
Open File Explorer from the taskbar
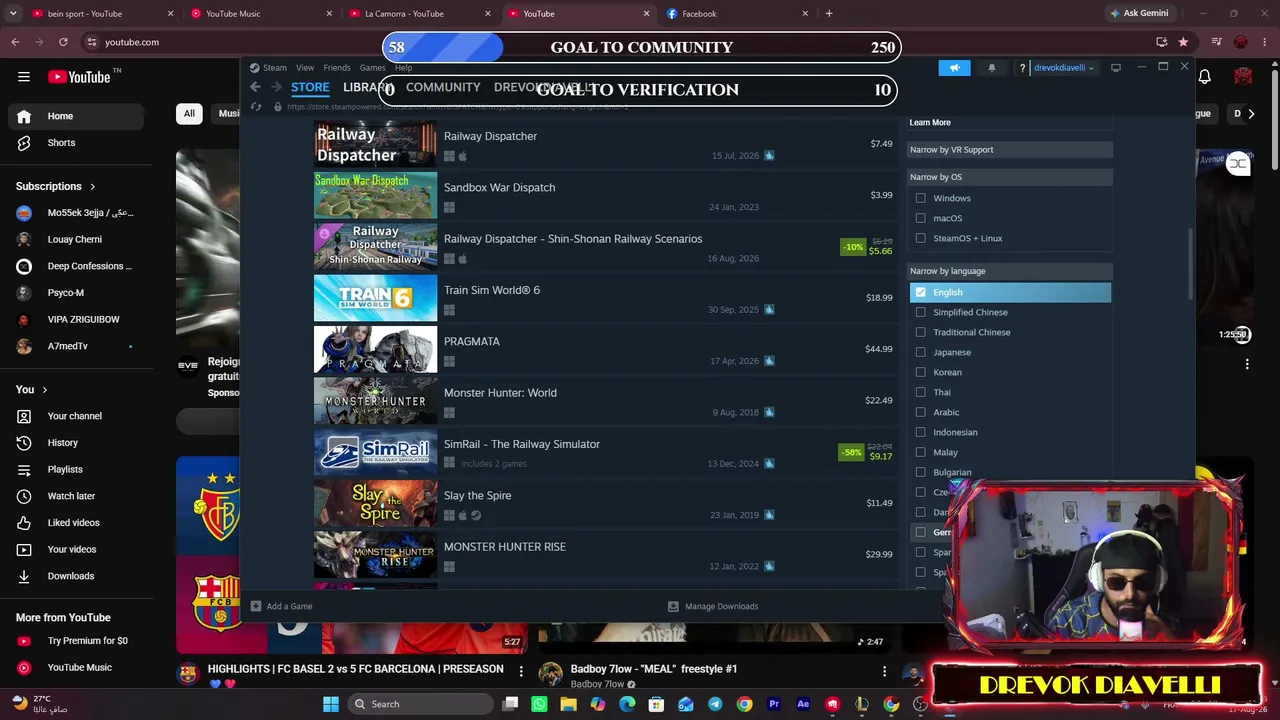pyautogui.click(x=568, y=704)
